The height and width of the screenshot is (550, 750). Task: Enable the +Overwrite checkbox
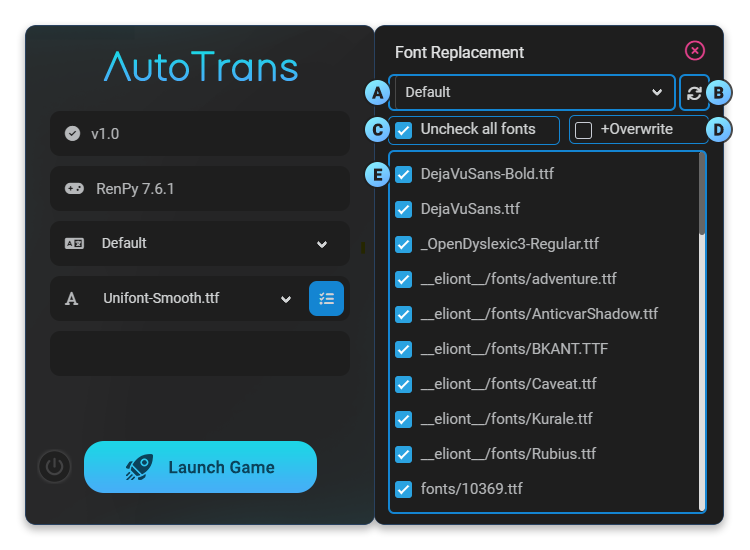(584, 130)
